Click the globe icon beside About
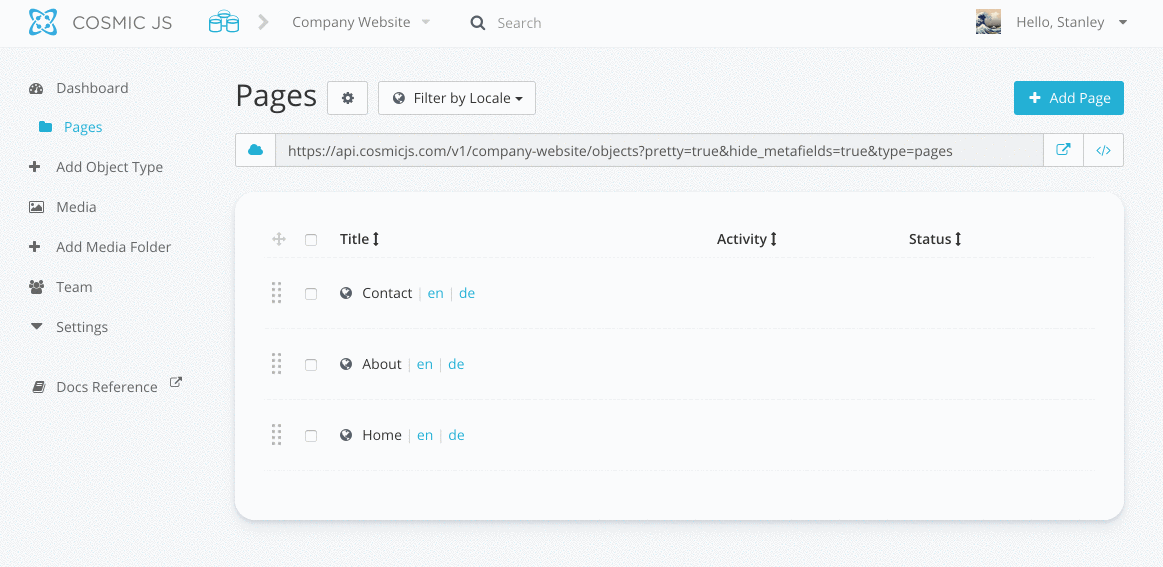Image resolution: width=1163 pixels, height=567 pixels. (x=346, y=364)
